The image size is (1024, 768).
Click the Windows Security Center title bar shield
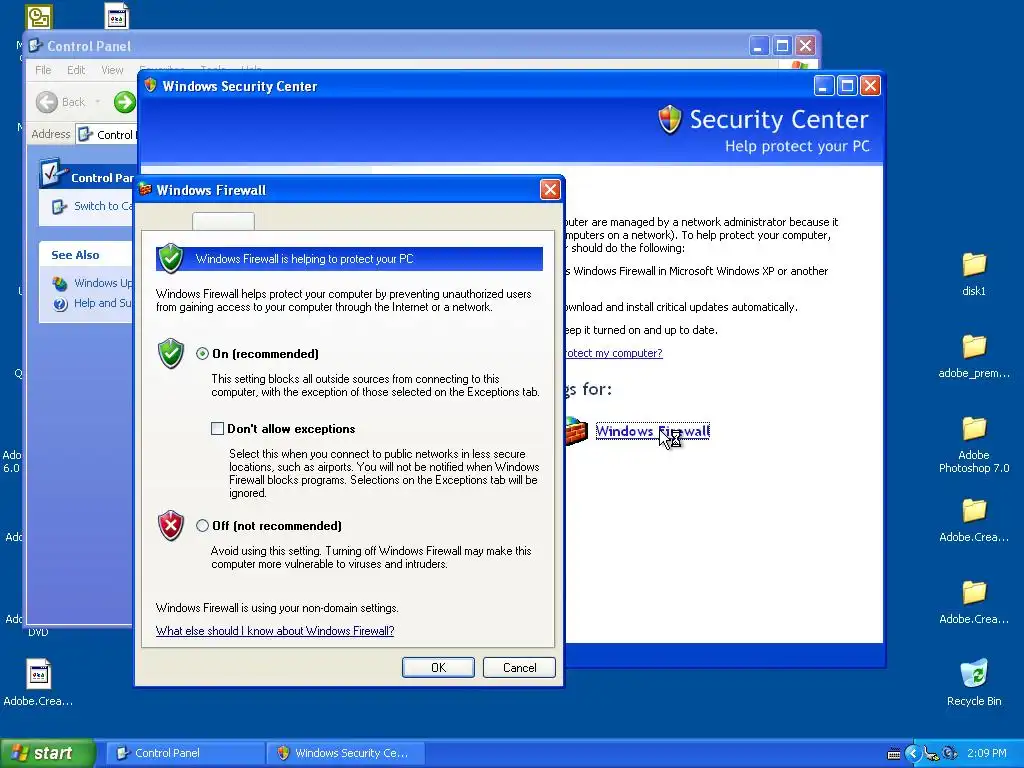[x=150, y=86]
